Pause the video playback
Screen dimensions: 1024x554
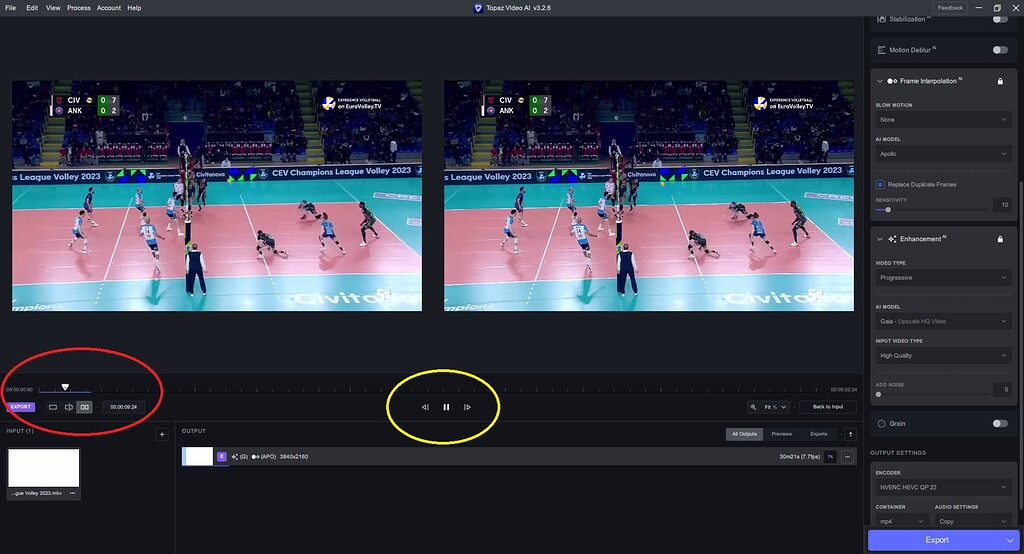tap(446, 407)
